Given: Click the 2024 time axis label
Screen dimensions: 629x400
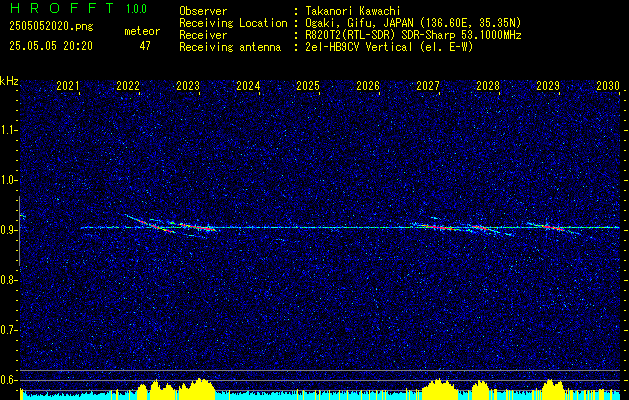Looking at the screenshot, I should tap(248, 86).
